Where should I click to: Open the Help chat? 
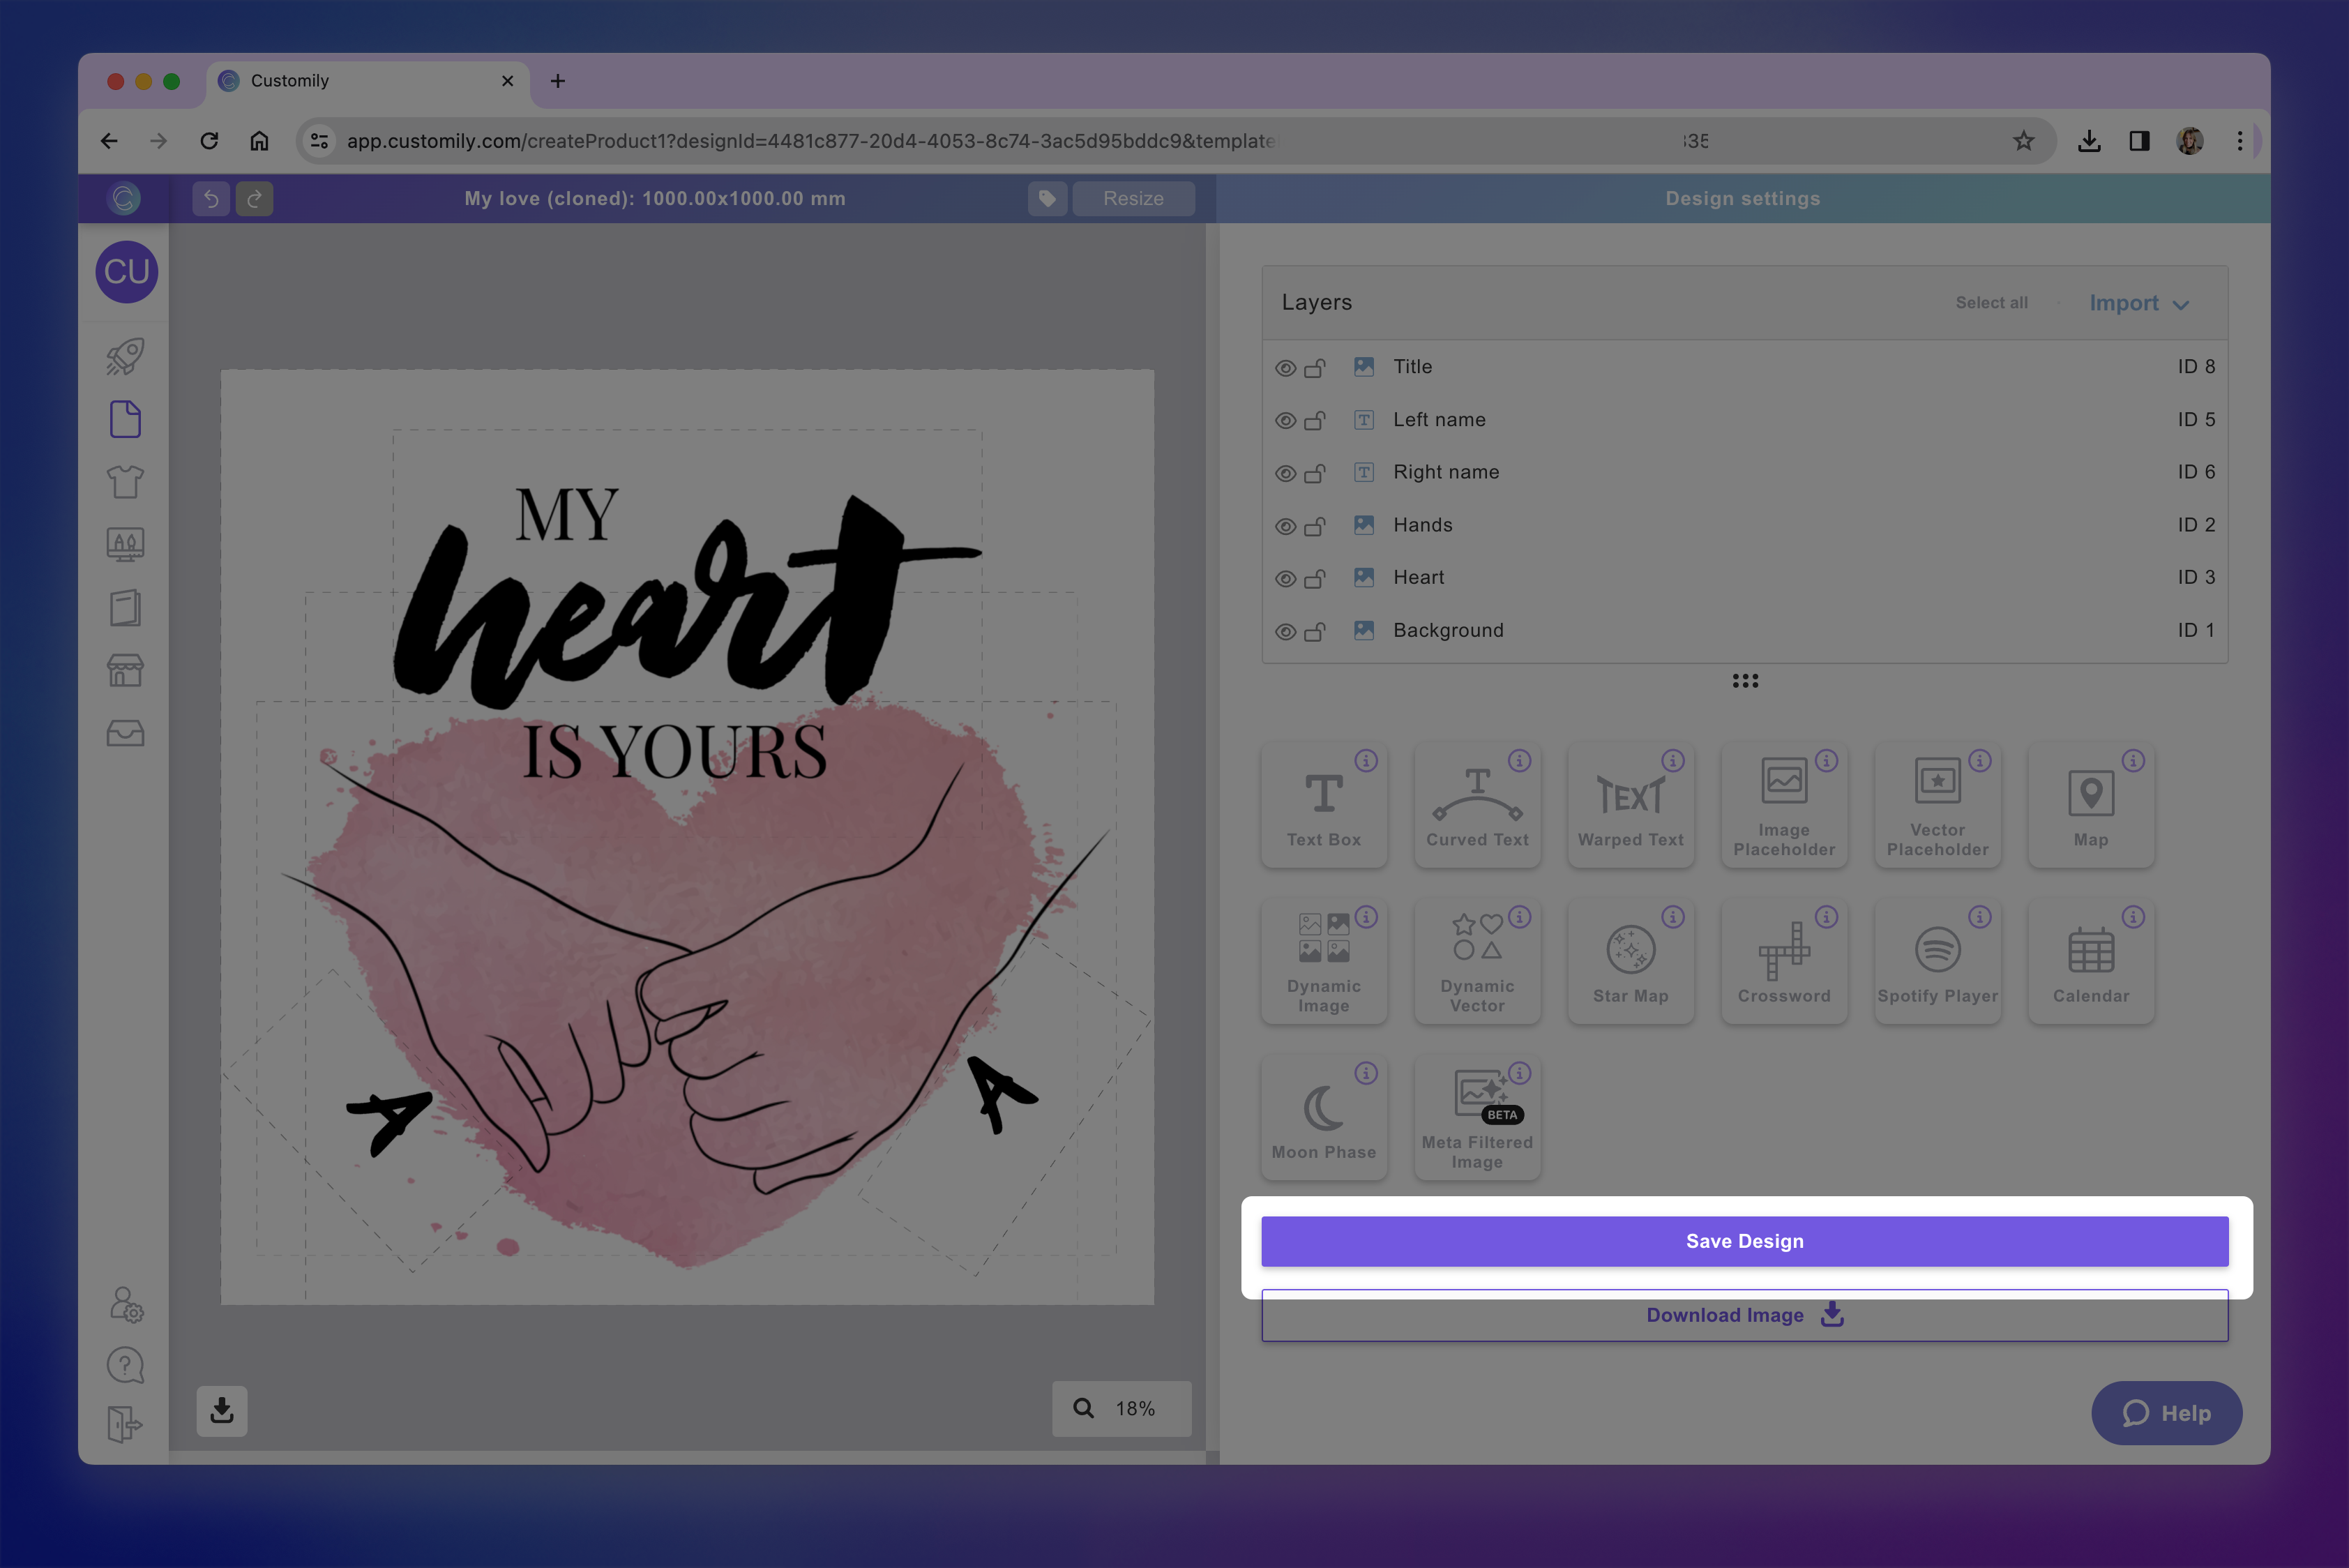[2167, 1413]
